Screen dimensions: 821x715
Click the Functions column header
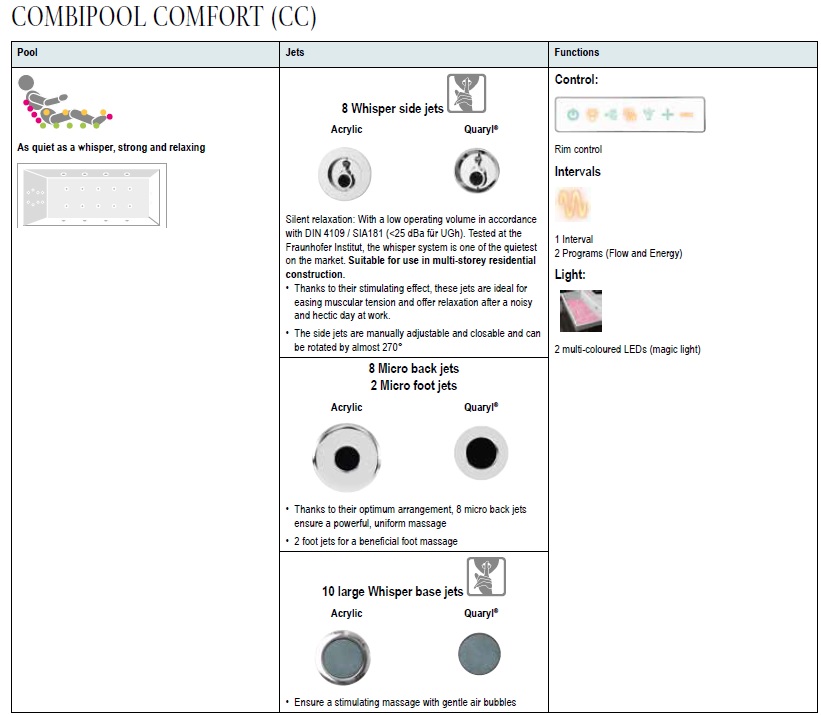[577, 53]
